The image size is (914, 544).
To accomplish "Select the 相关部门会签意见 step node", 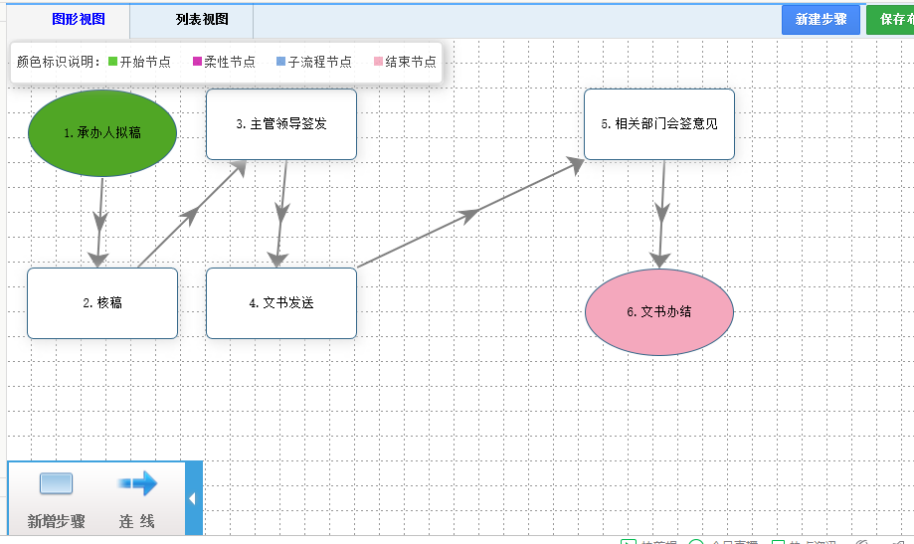I will pyautogui.click(x=659, y=124).
